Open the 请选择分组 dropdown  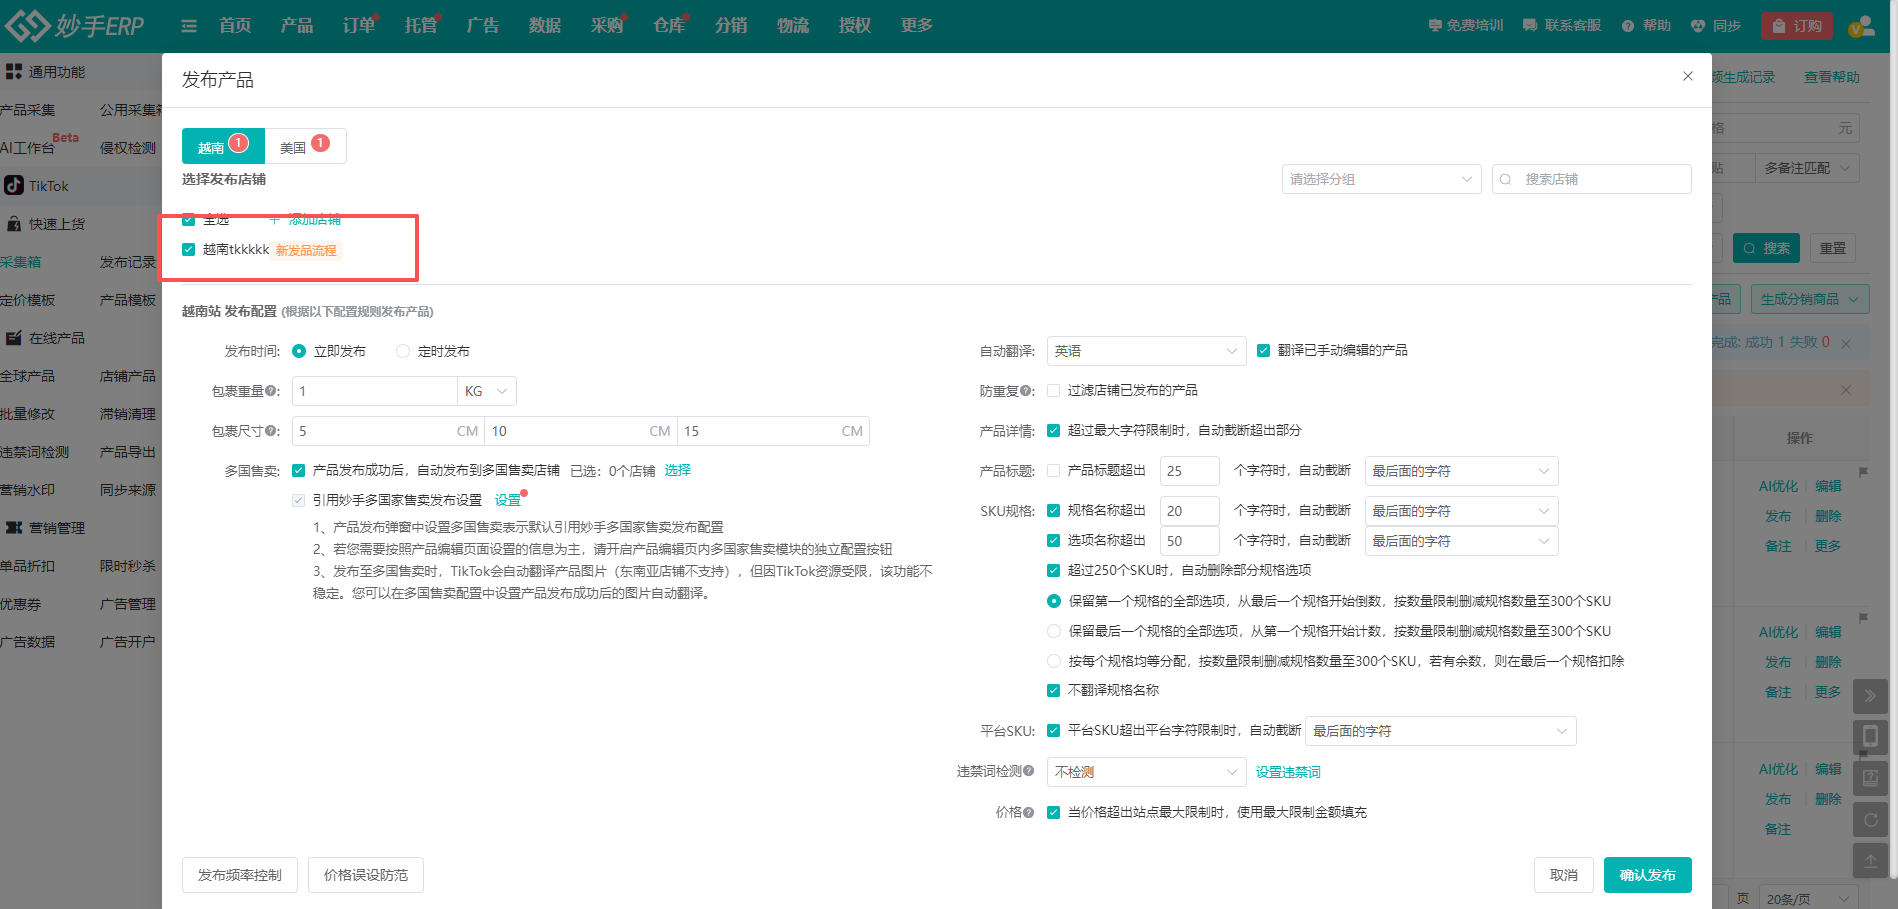pos(1381,179)
